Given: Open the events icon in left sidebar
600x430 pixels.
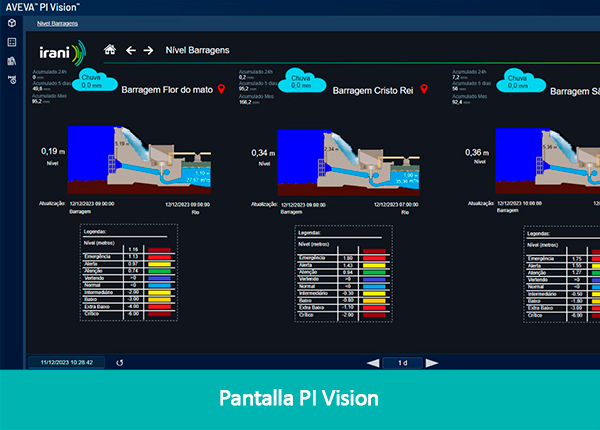Looking at the screenshot, I should click(12, 79).
